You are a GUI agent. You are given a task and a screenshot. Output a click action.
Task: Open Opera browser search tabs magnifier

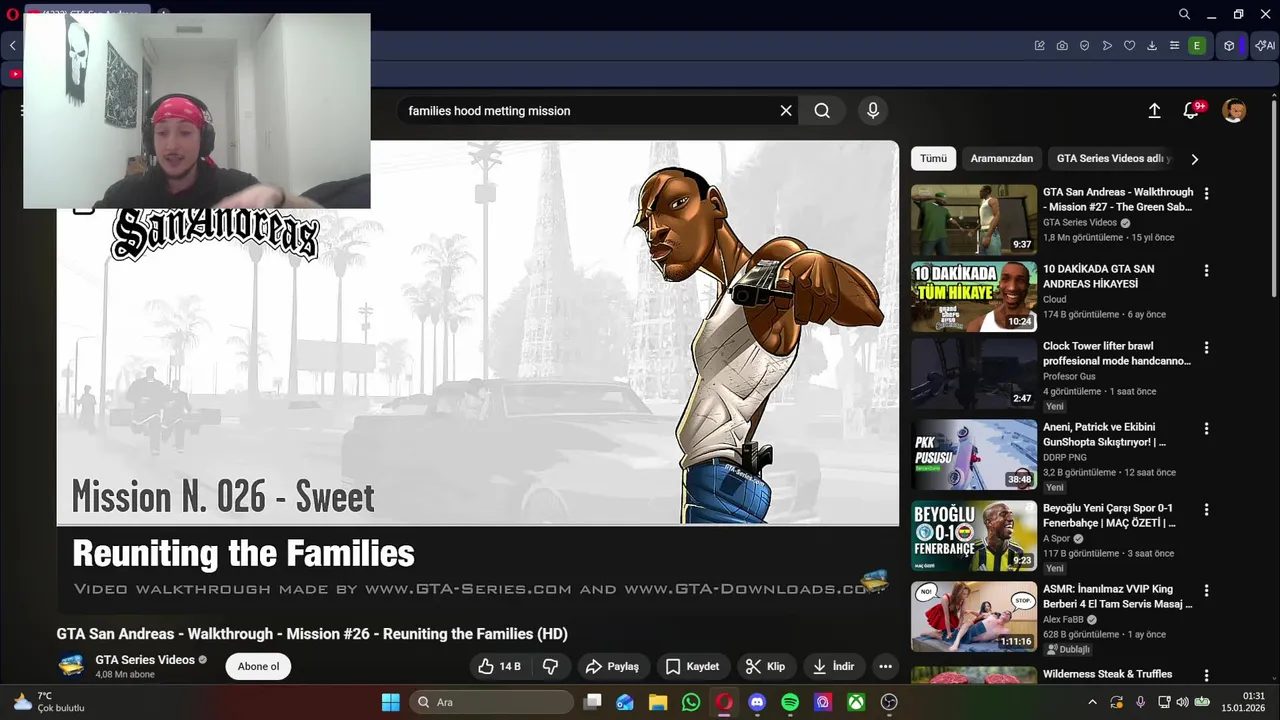(x=1184, y=14)
